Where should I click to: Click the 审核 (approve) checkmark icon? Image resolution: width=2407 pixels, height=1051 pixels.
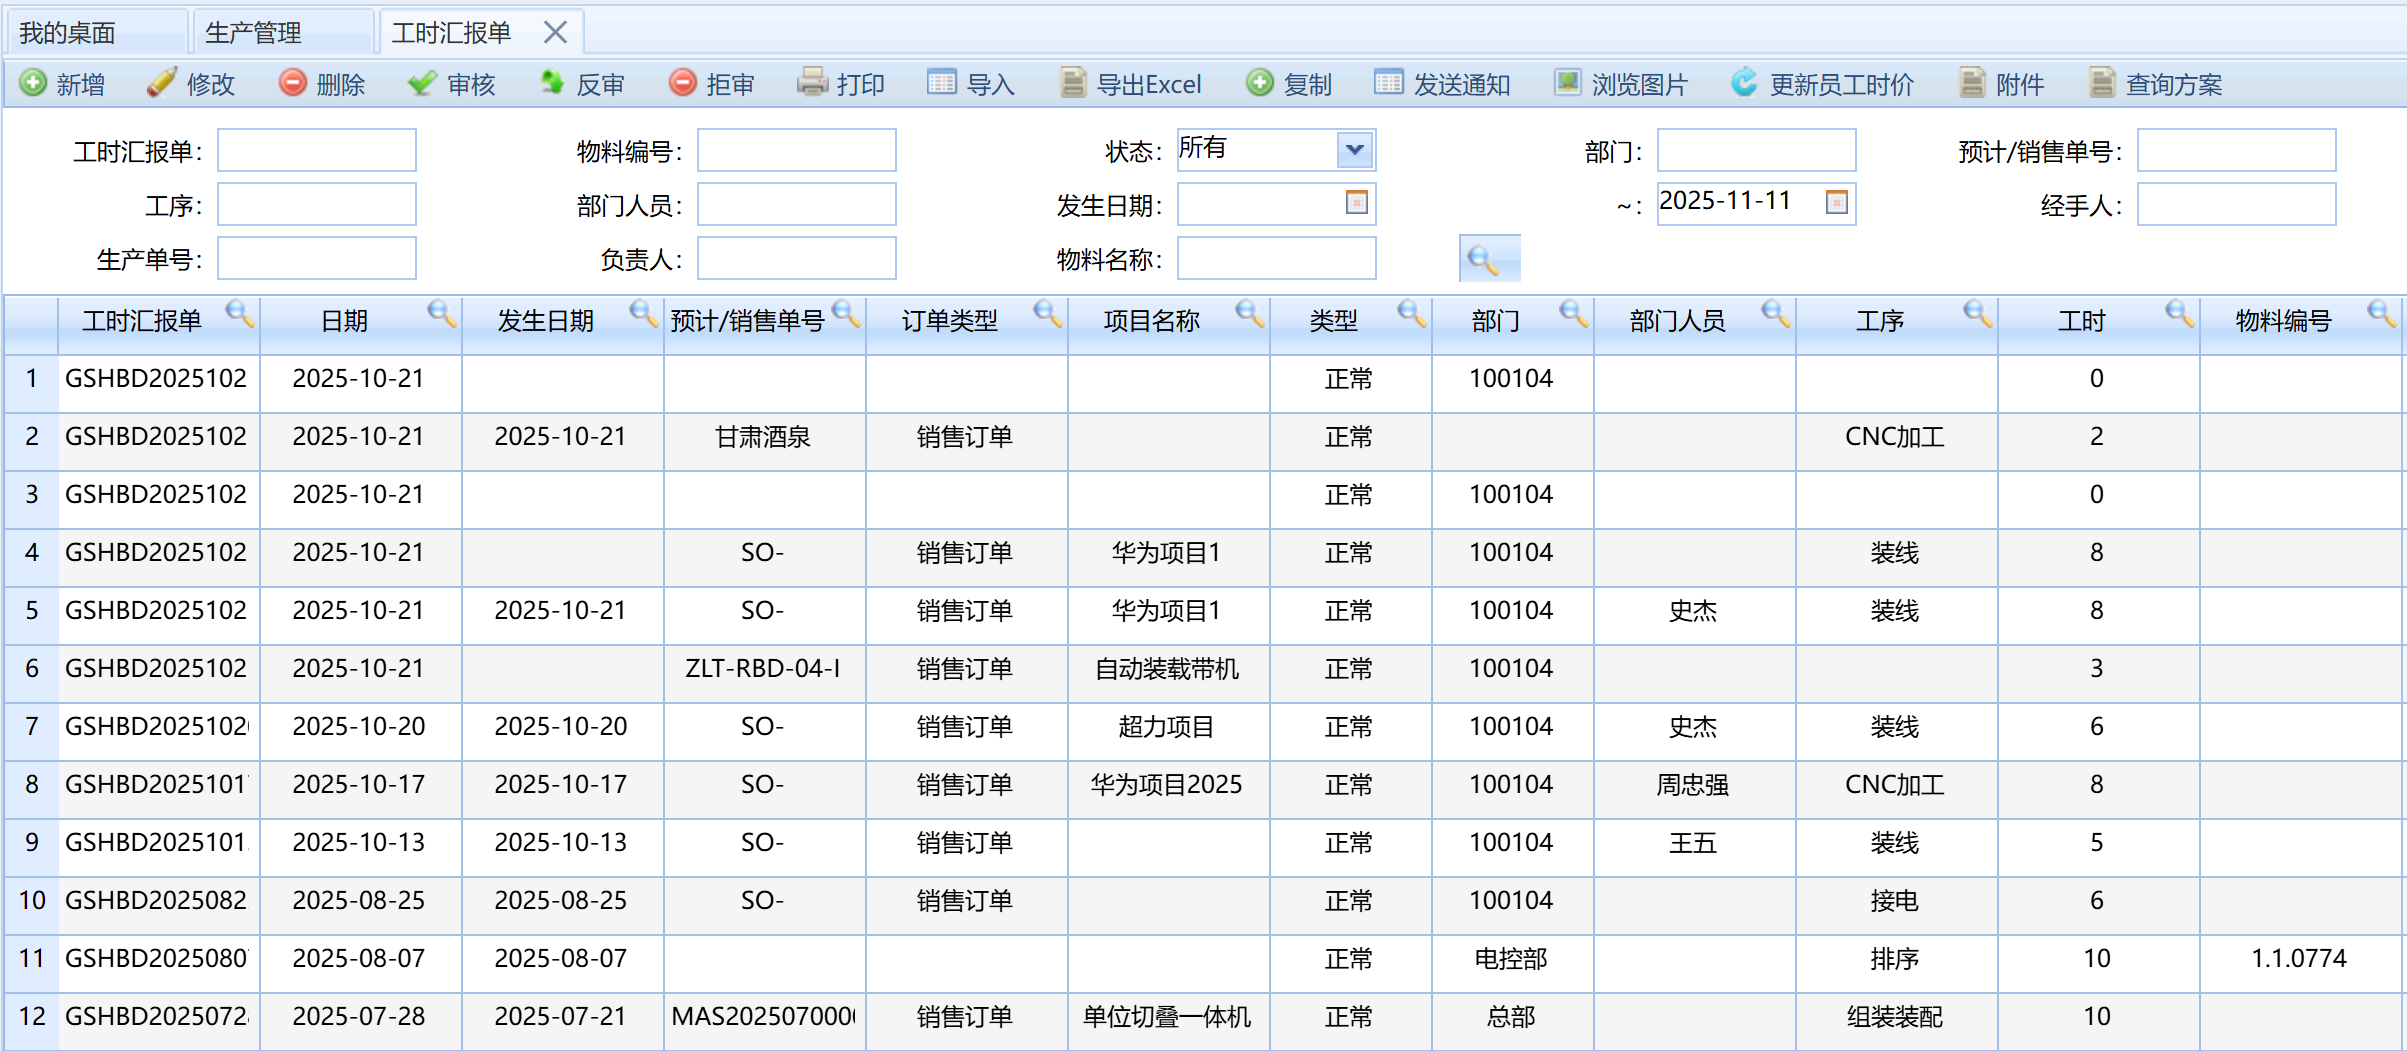422,83
